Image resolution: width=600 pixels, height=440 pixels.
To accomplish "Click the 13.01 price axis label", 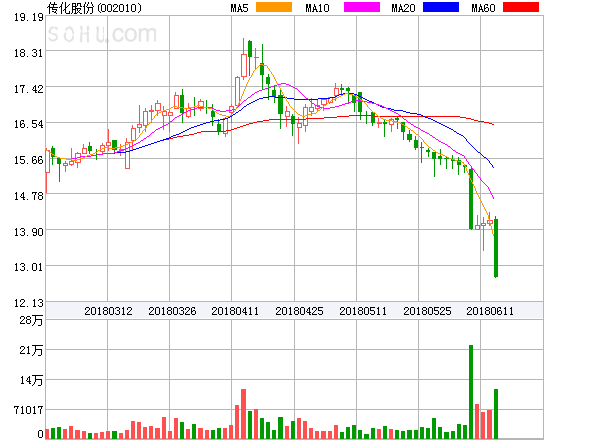I will point(29,267).
